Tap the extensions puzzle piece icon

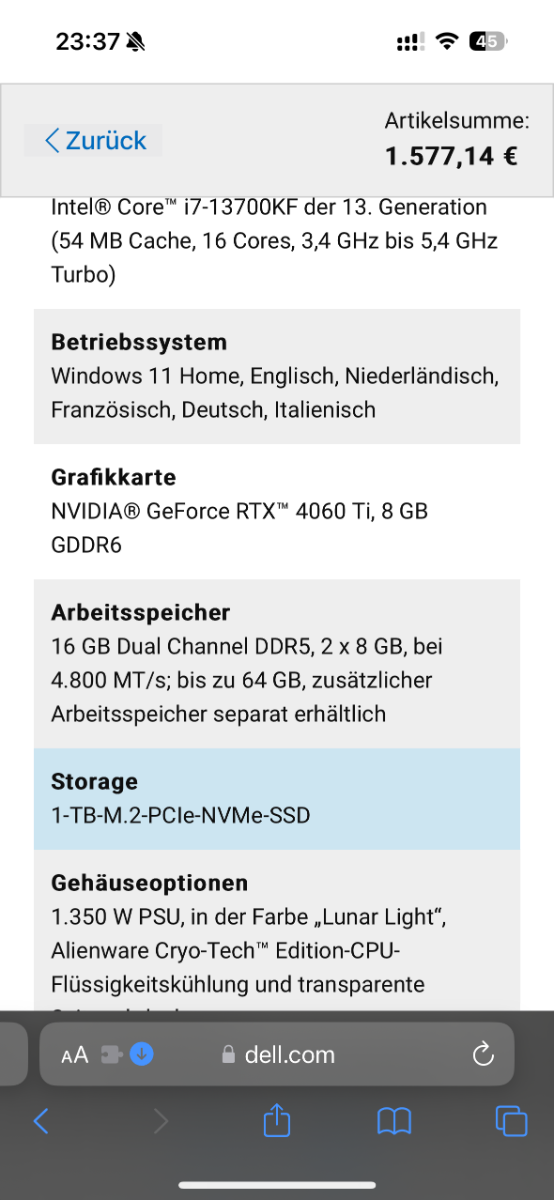pos(113,1054)
